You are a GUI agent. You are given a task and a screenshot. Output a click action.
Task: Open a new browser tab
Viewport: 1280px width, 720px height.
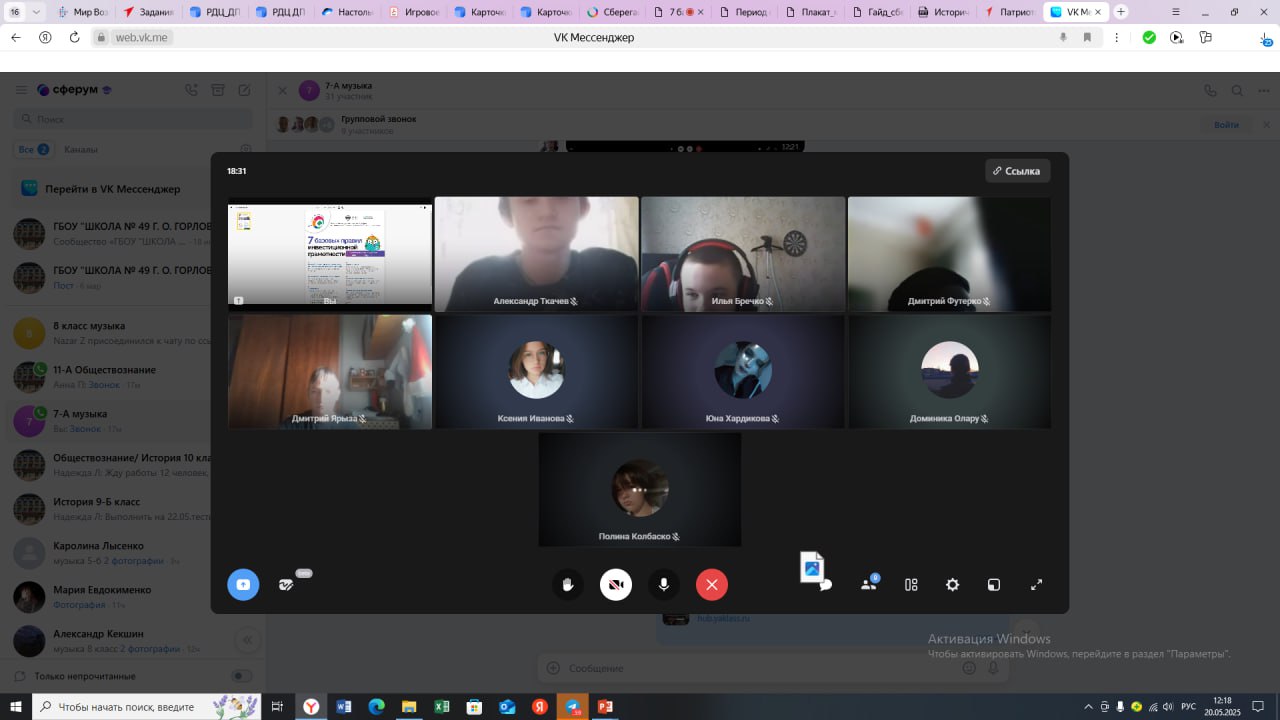1121,12
